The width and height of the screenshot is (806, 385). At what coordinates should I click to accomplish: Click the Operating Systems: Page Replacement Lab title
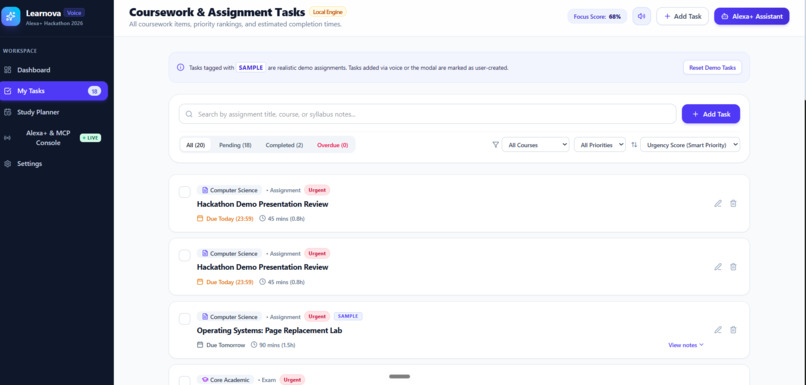click(x=269, y=331)
